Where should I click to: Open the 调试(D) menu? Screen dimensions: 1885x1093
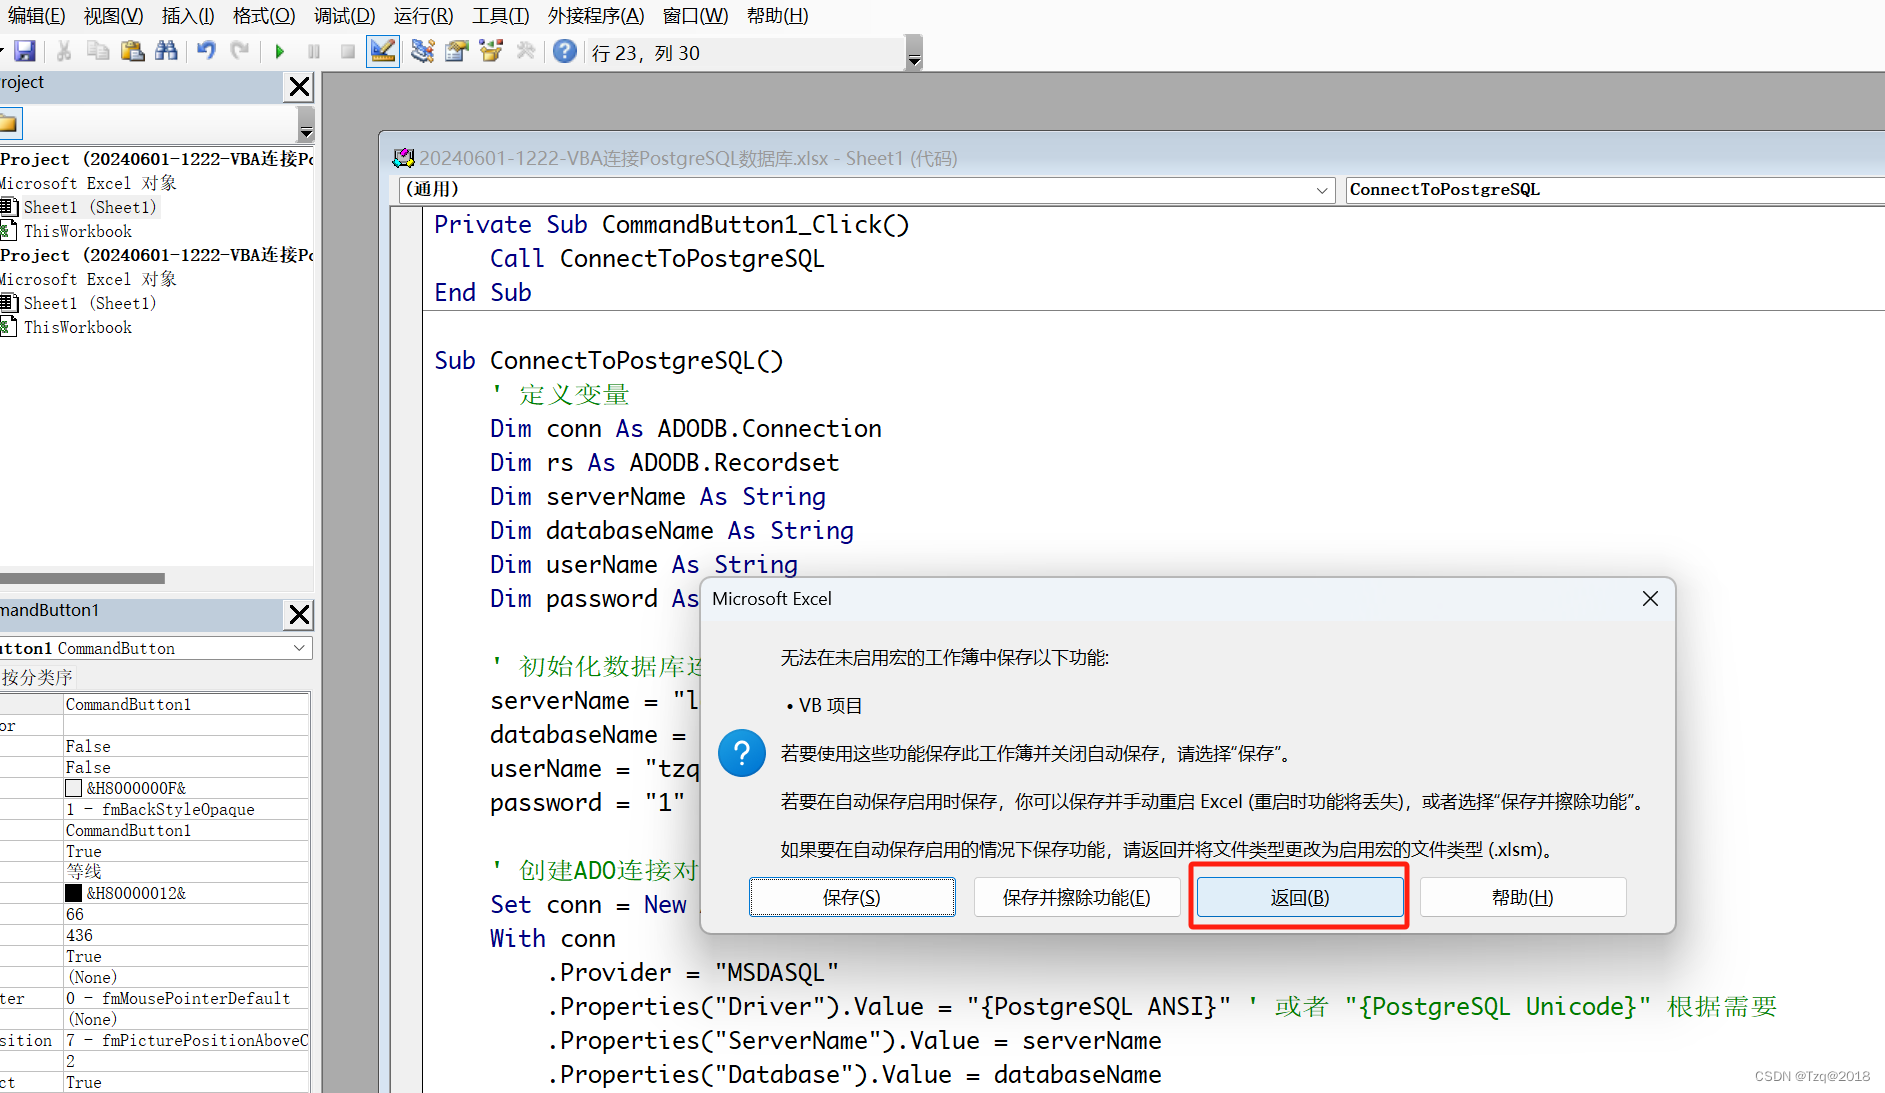click(344, 15)
